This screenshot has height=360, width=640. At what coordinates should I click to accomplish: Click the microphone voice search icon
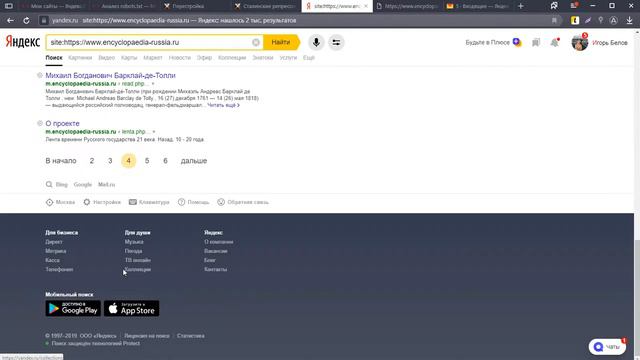[x=316, y=42]
